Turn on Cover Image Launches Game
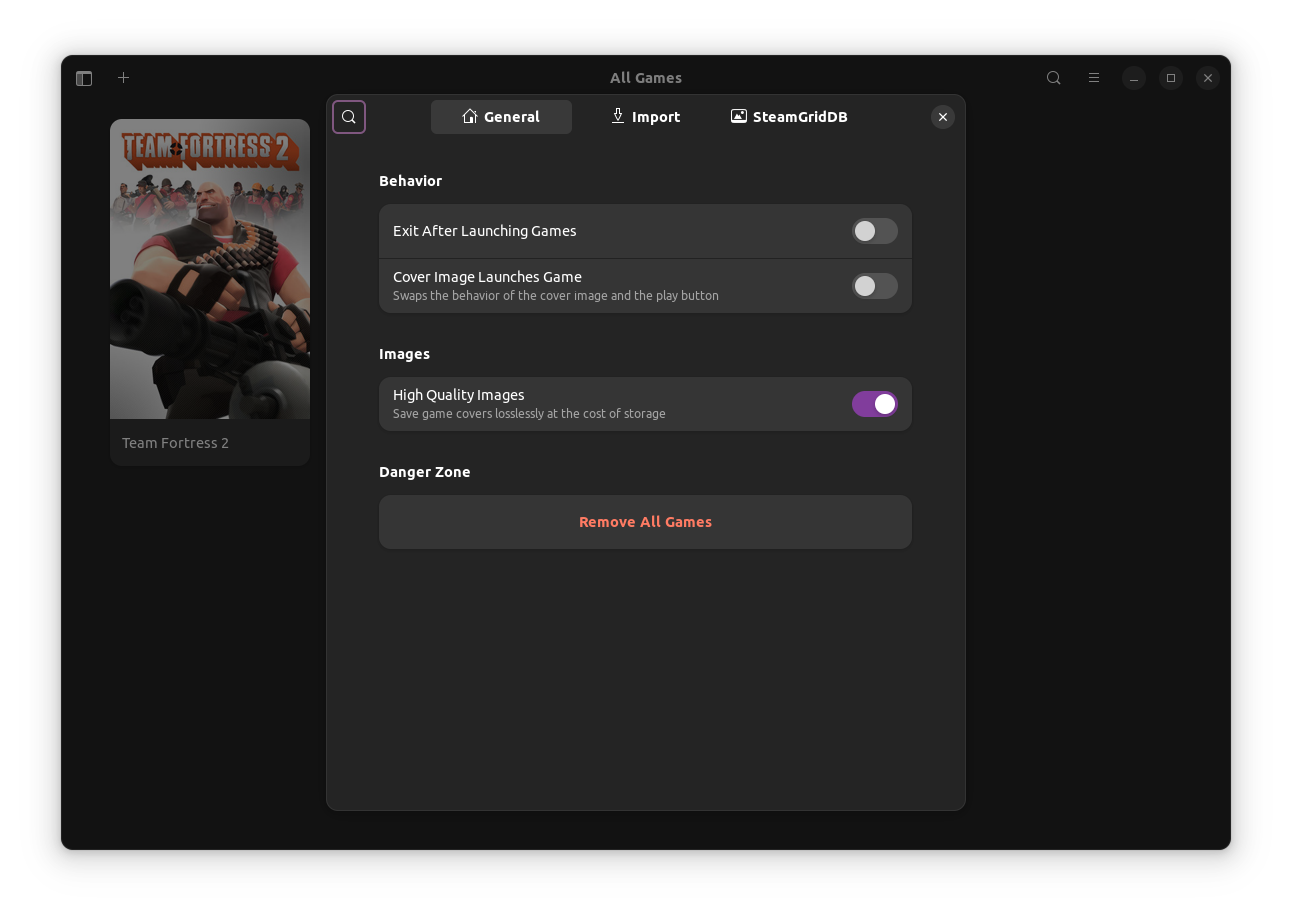1292x917 pixels. (874, 286)
